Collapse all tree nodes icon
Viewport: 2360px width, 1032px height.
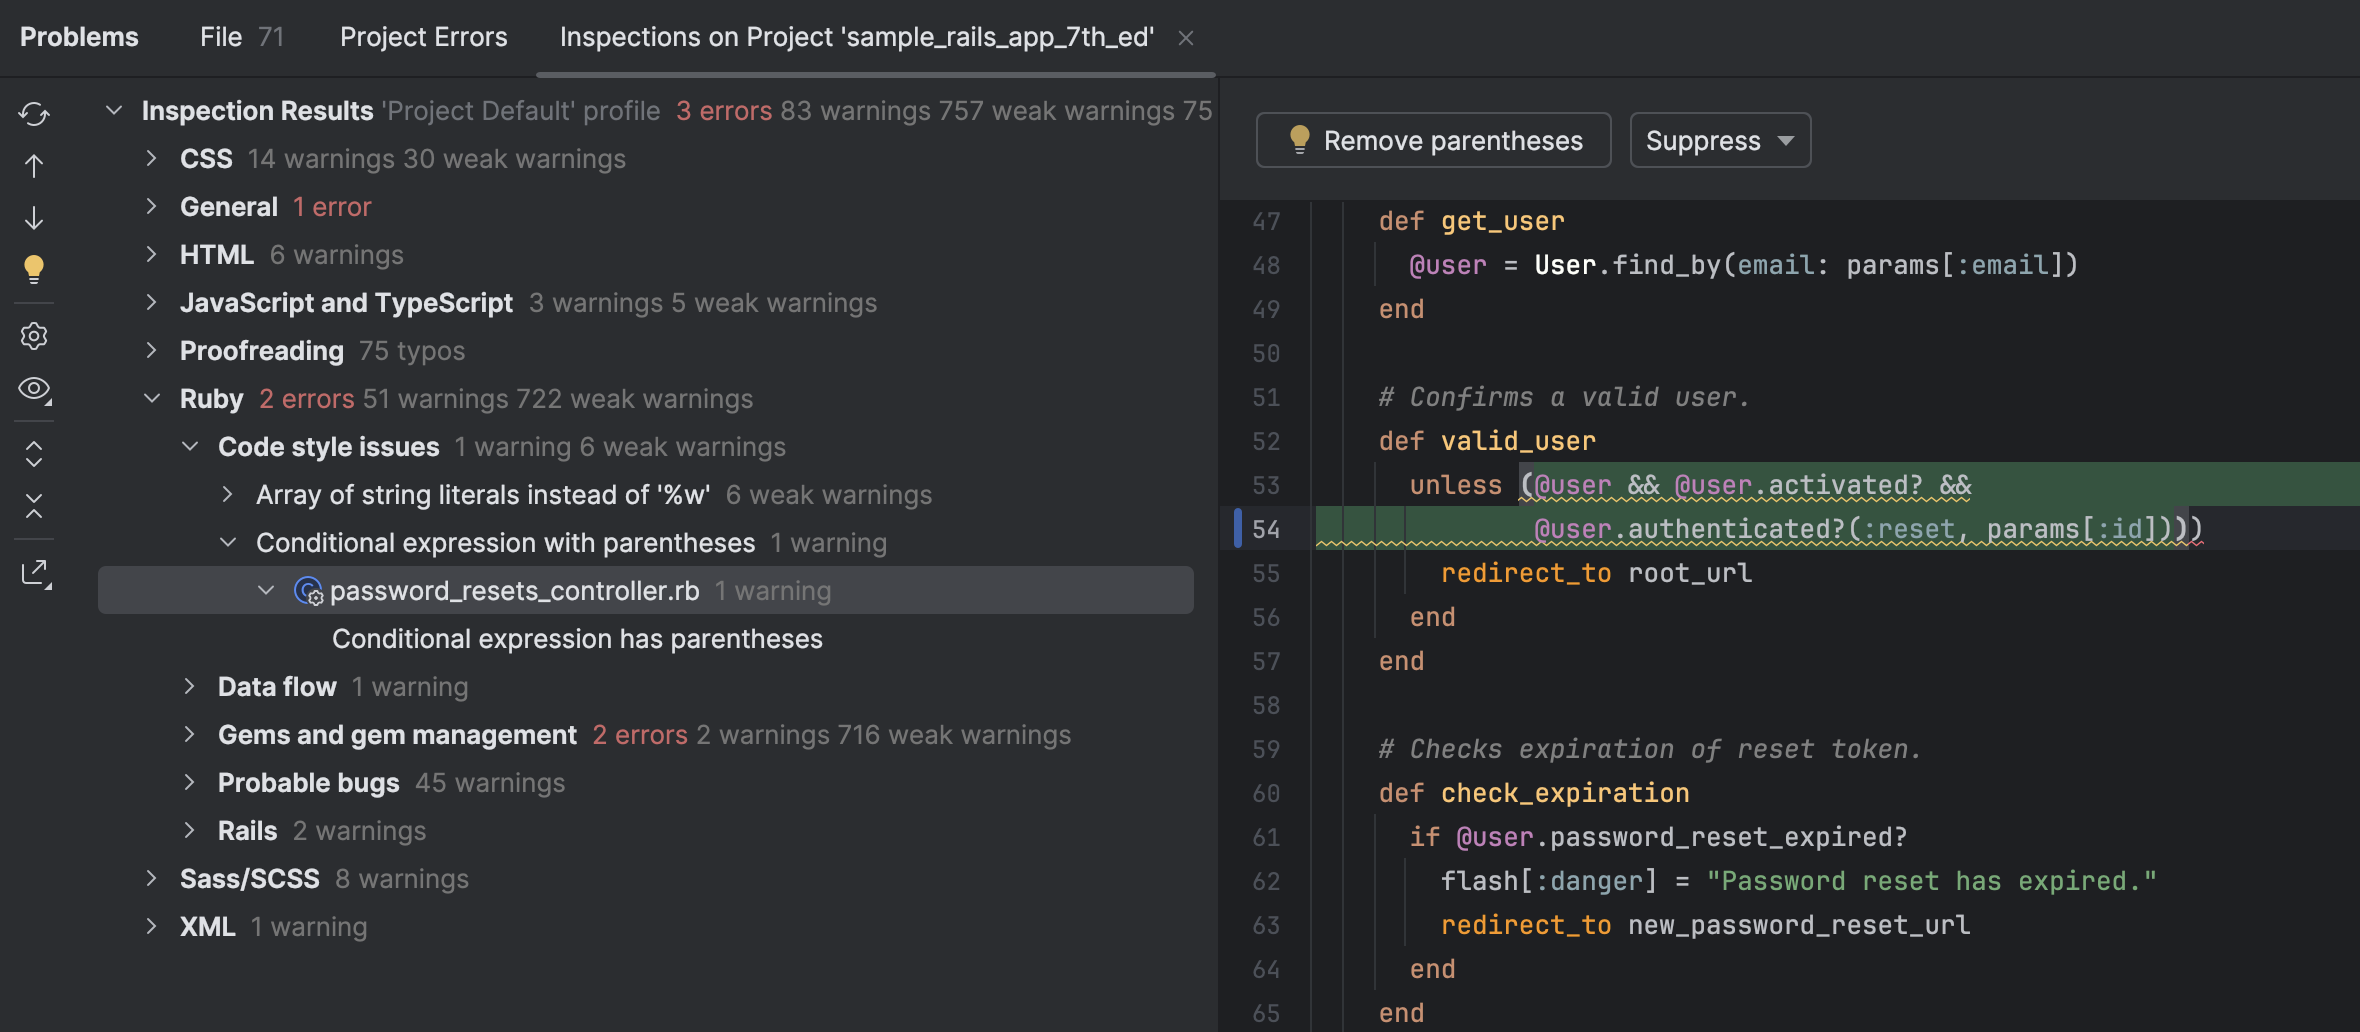tap(34, 506)
